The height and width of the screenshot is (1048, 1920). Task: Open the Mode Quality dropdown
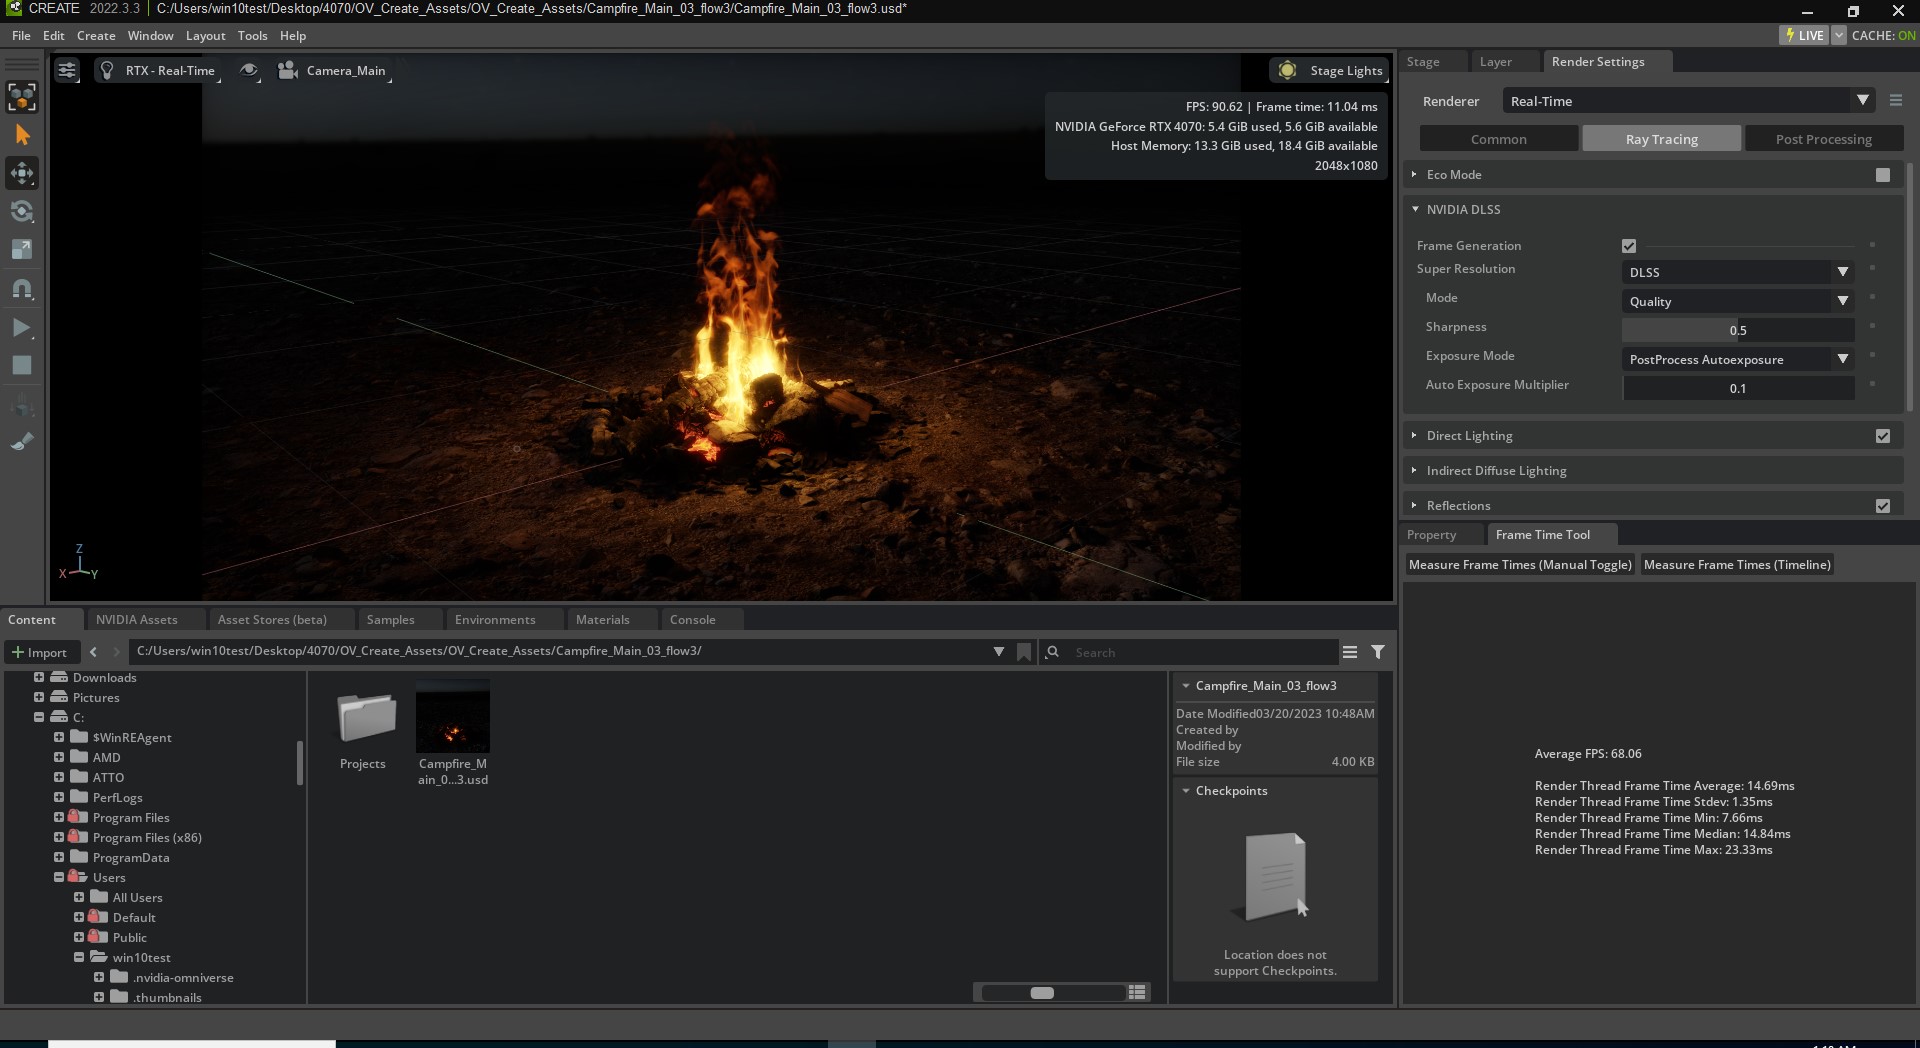(x=1738, y=301)
